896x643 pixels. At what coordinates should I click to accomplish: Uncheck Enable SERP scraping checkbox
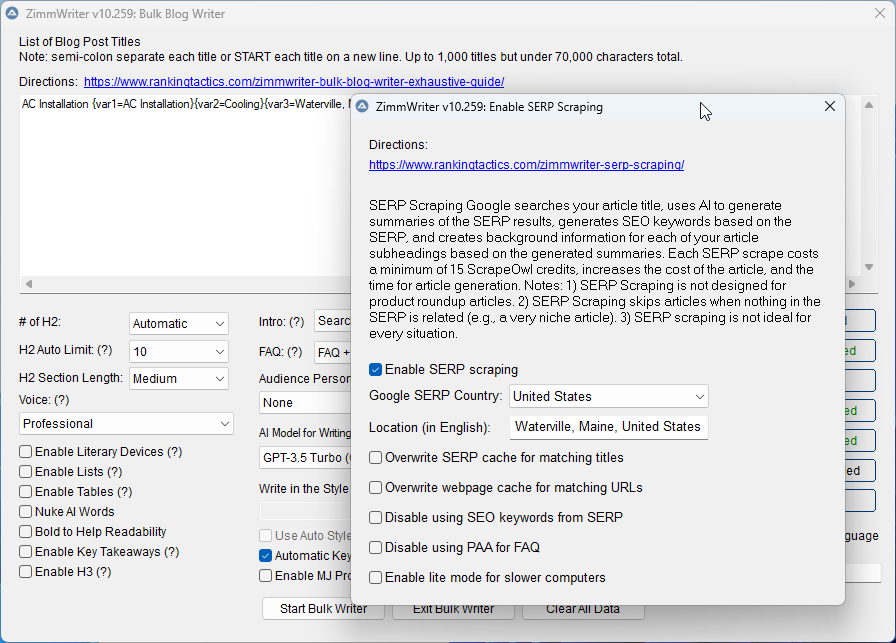click(x=375, y=370)
